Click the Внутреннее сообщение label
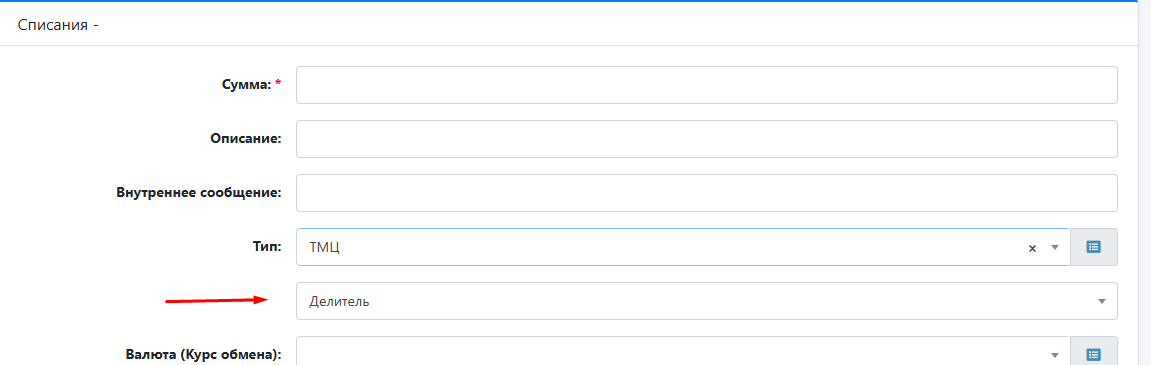The image size is (1151, 365). [199, 192]
